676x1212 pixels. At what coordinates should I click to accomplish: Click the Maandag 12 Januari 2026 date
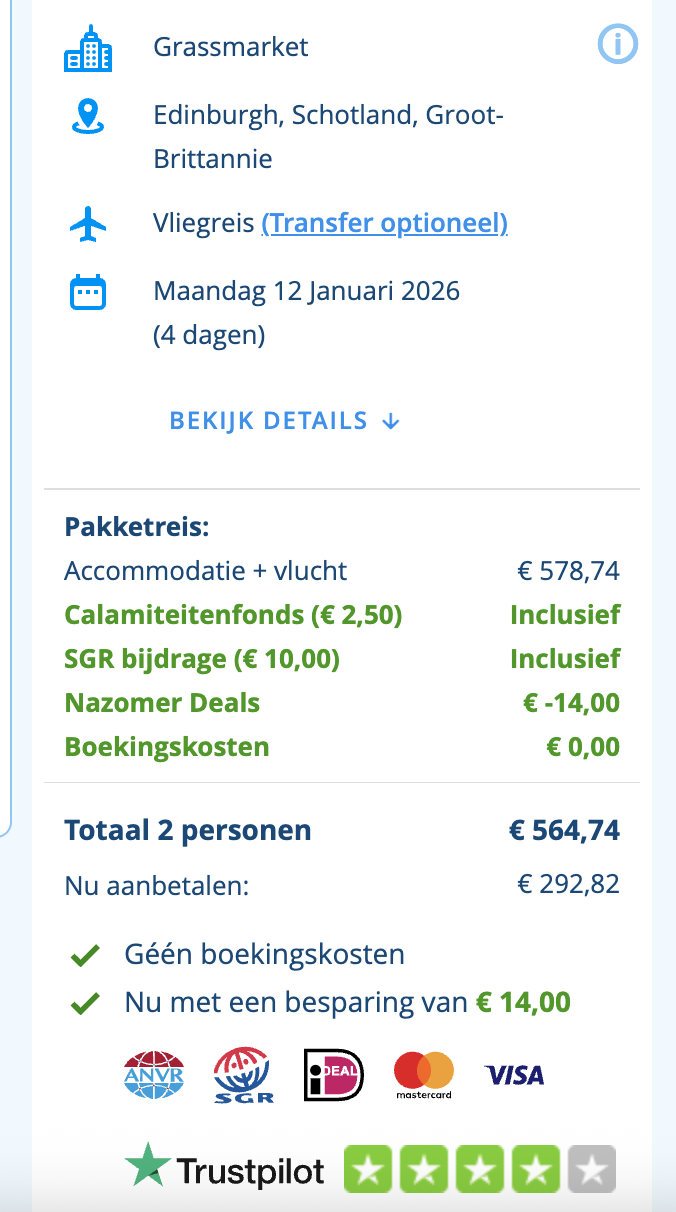tap(306, 292)
